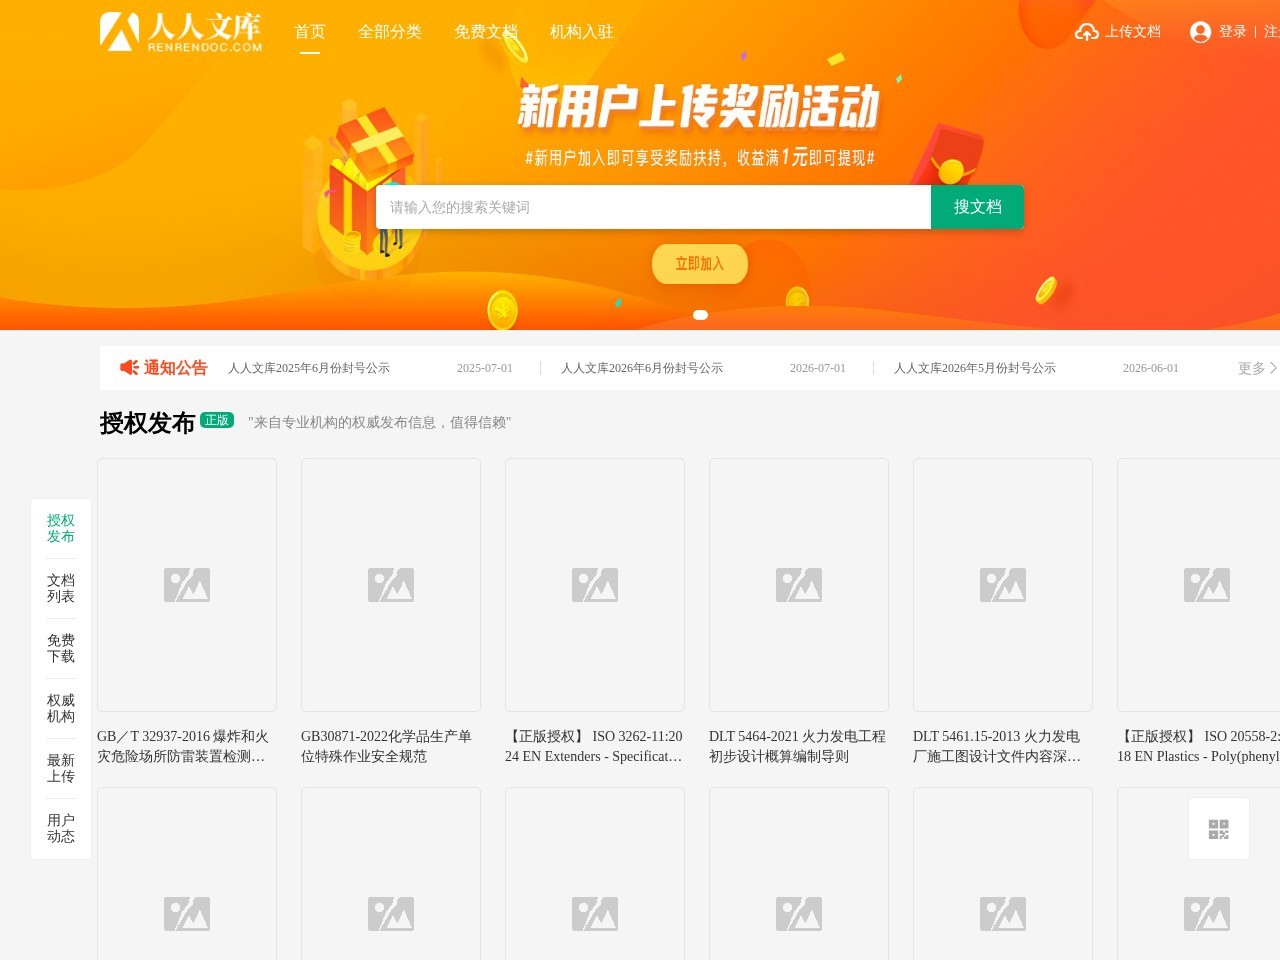Open the 全部分类 menu

390,32
